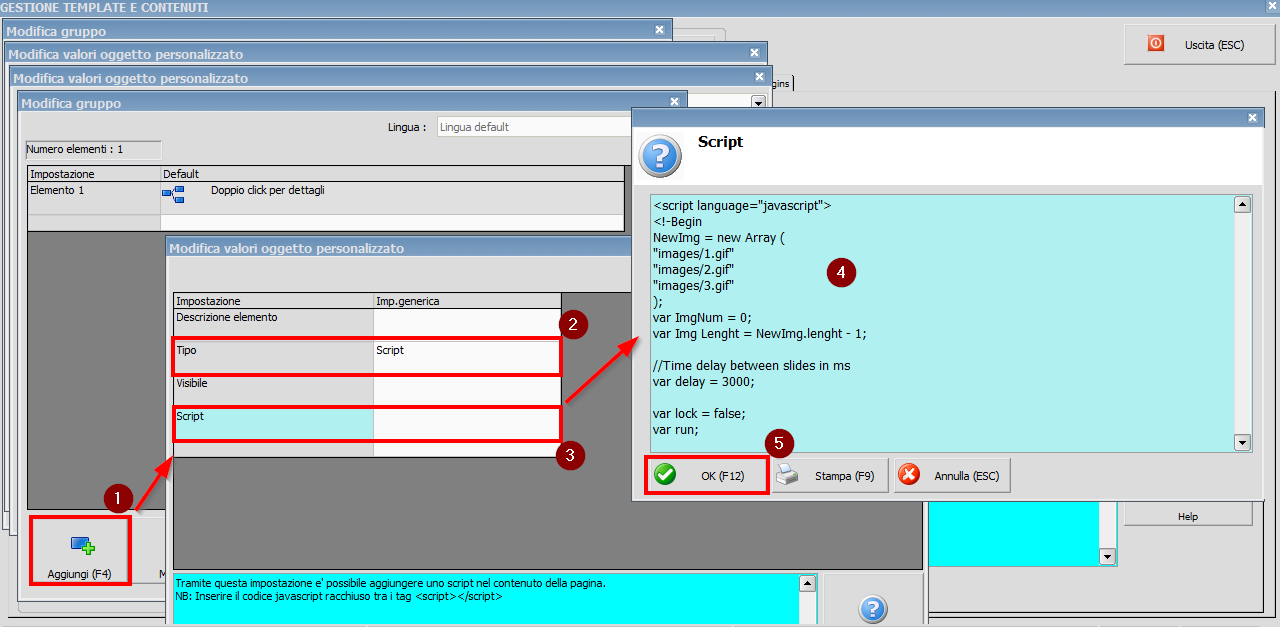Close the Script dialog window

1253,117
